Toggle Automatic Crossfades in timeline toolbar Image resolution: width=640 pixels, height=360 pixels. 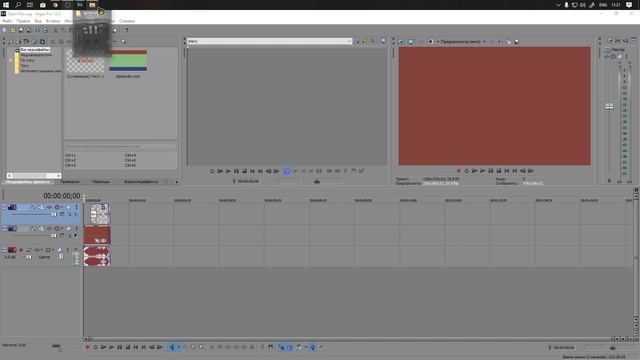(289, 347)
